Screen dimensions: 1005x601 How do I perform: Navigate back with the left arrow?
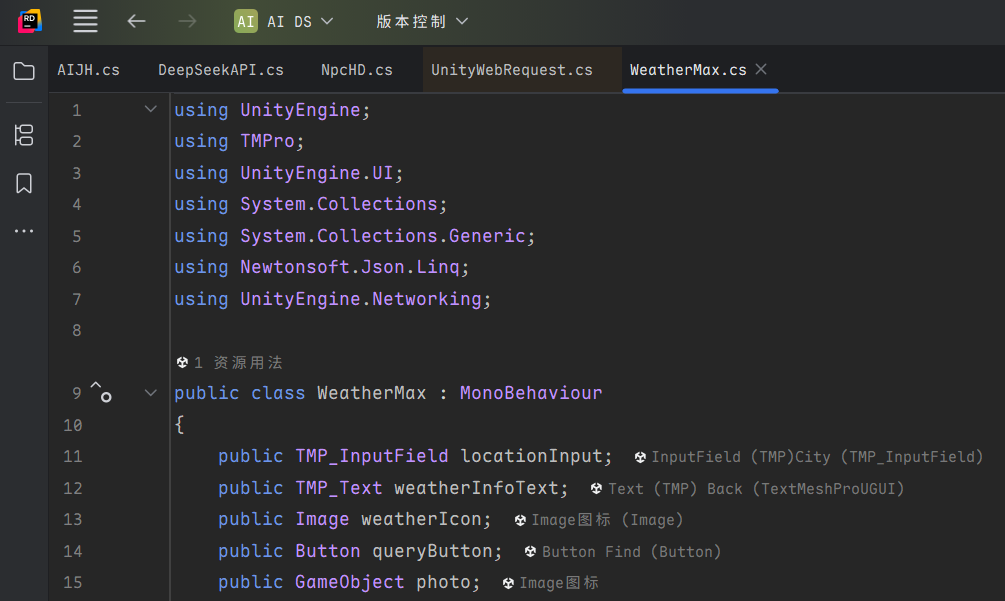point(137,21)
